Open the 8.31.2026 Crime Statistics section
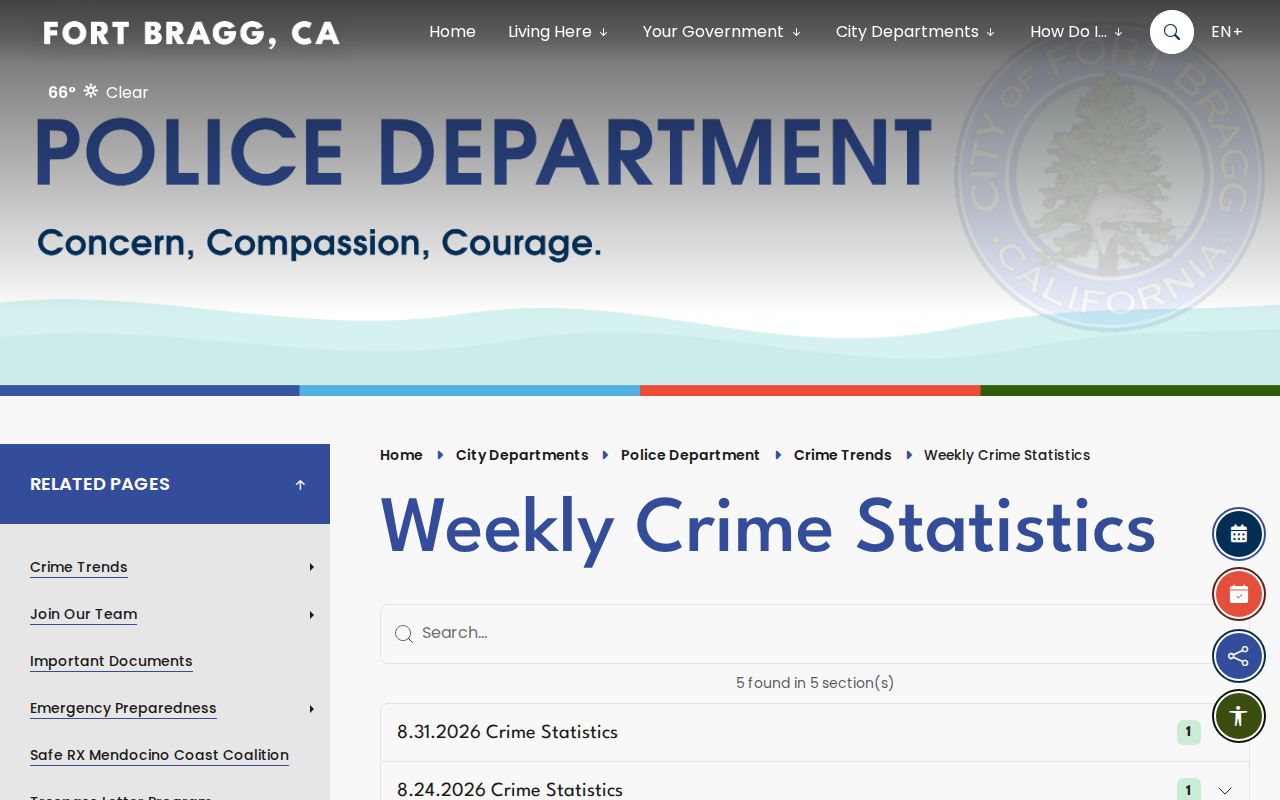This screenshot has height=800, width=1280. 815,733
